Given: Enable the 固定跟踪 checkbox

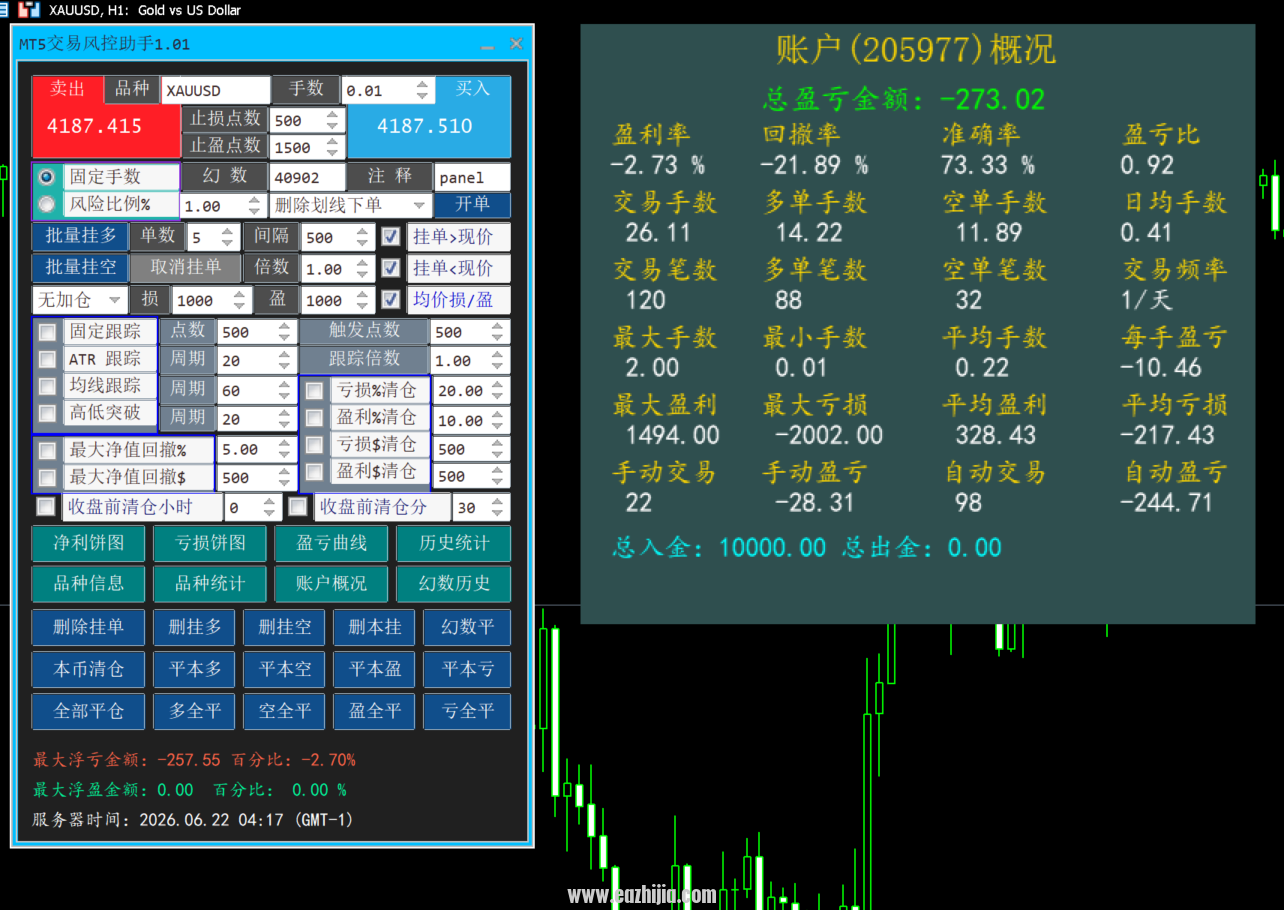Looking at the screenshot, I should click(47, 332).
